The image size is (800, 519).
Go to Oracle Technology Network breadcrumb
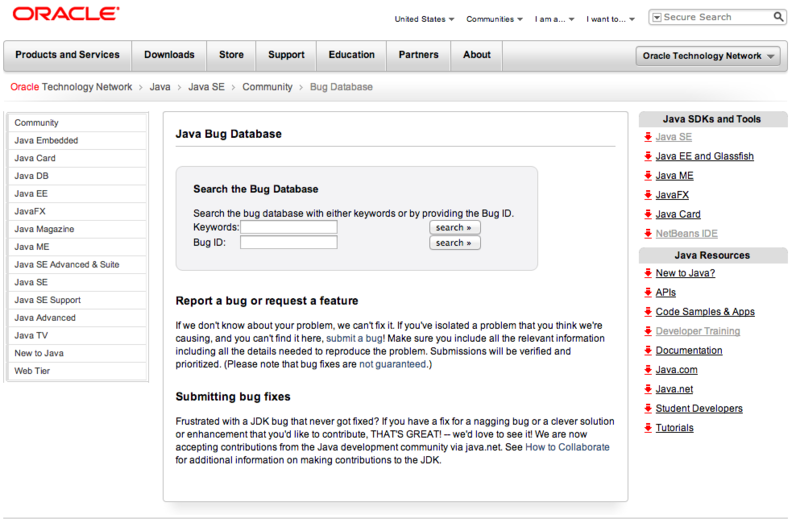tap(71, 87)
